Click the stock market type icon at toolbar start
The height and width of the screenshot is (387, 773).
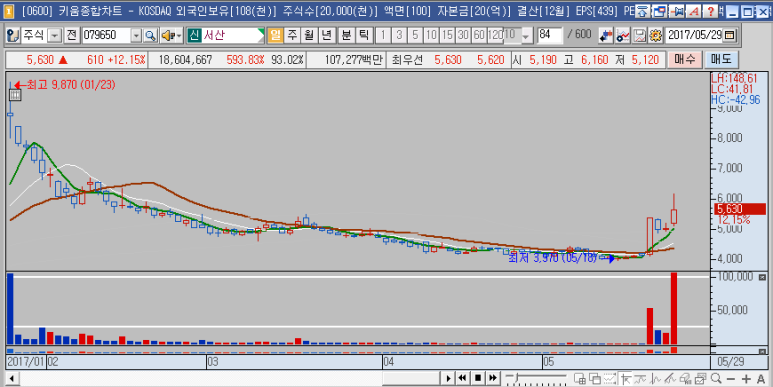tap(13, 35)
